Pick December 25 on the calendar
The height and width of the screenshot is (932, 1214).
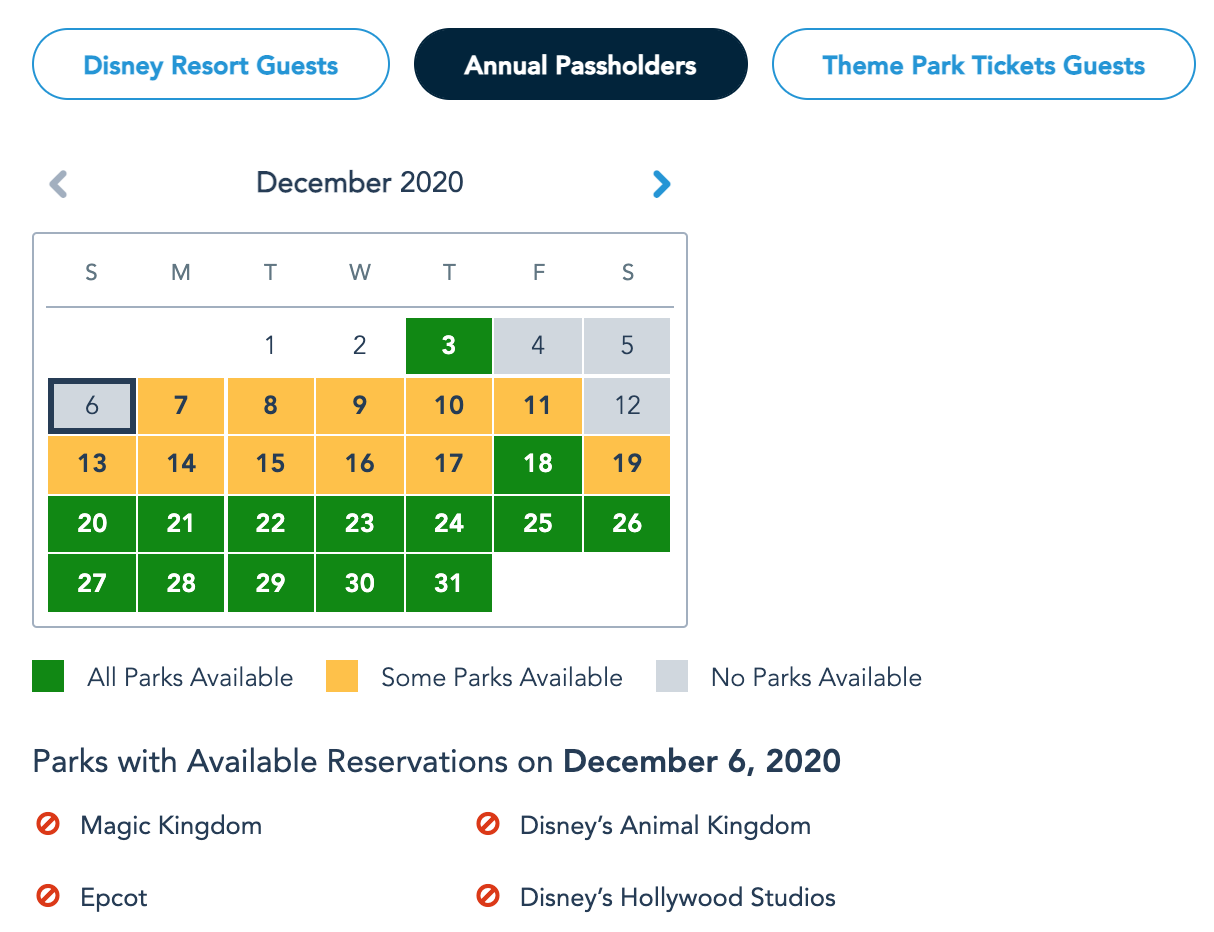538,523
